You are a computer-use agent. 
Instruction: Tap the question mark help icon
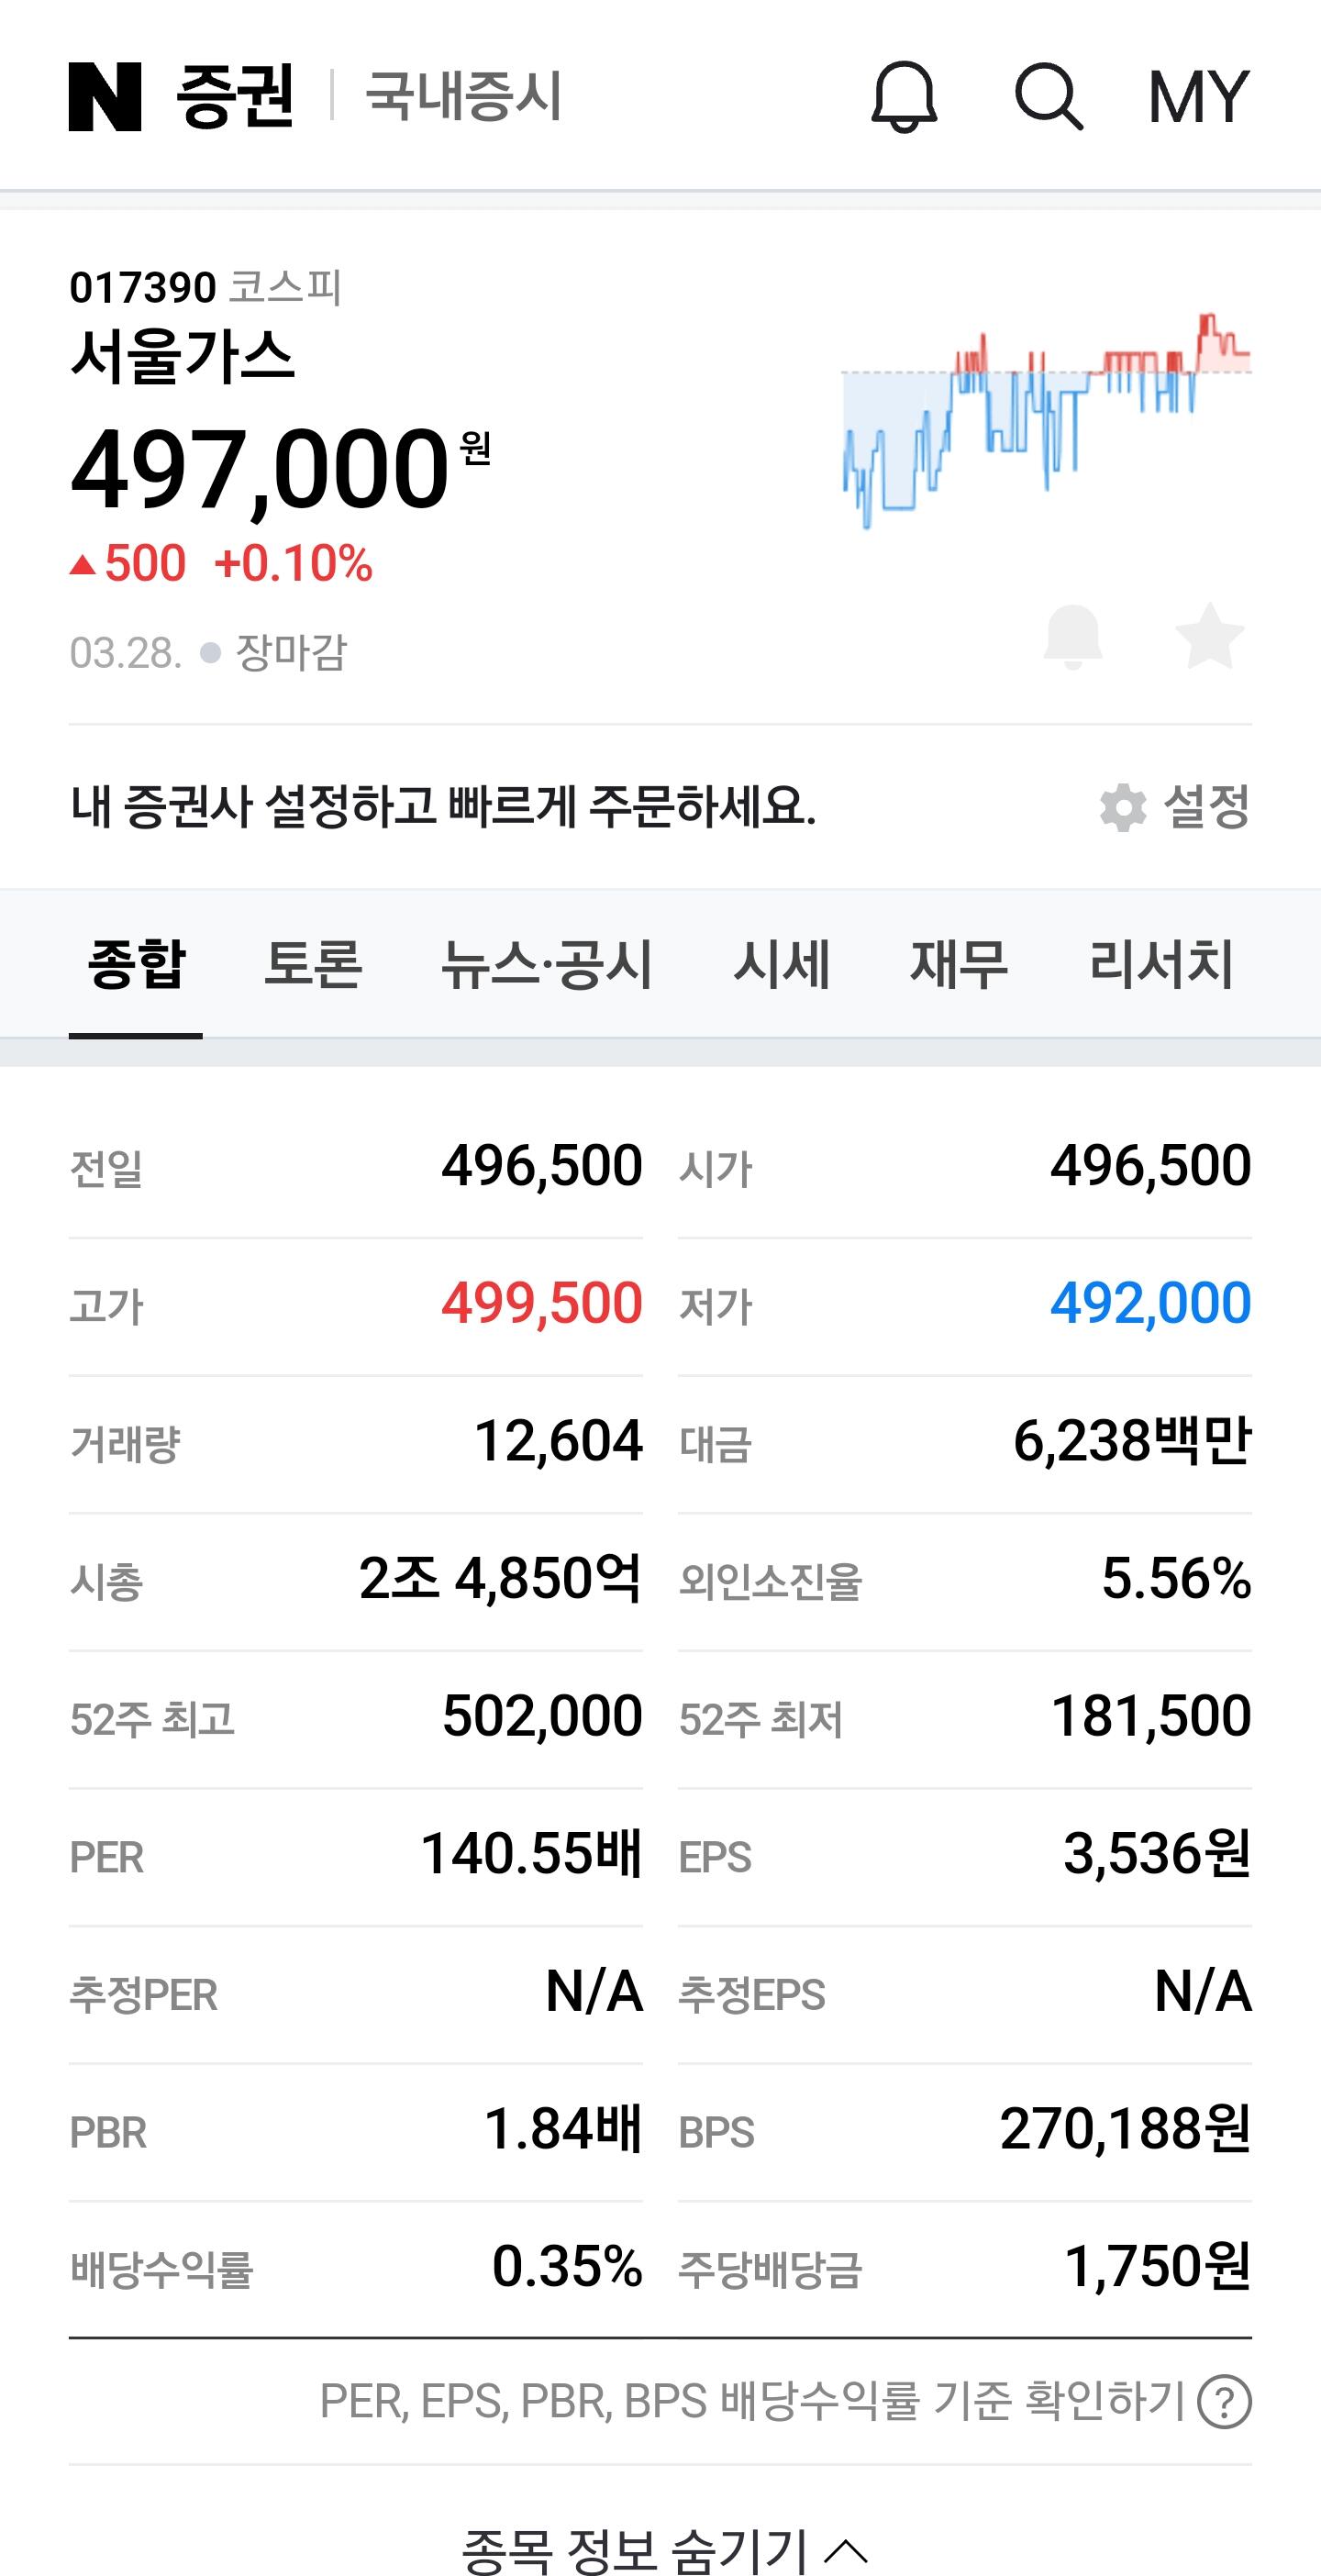point(1225,2401)
